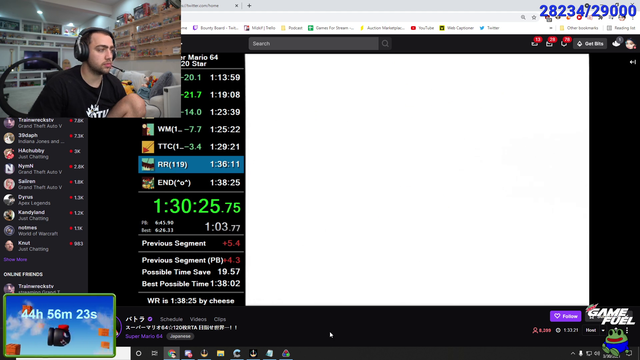640x360 pixels.
Task: Show hidden system tray icons chevron
Action: pyautogui.click(x=573, y=353)
